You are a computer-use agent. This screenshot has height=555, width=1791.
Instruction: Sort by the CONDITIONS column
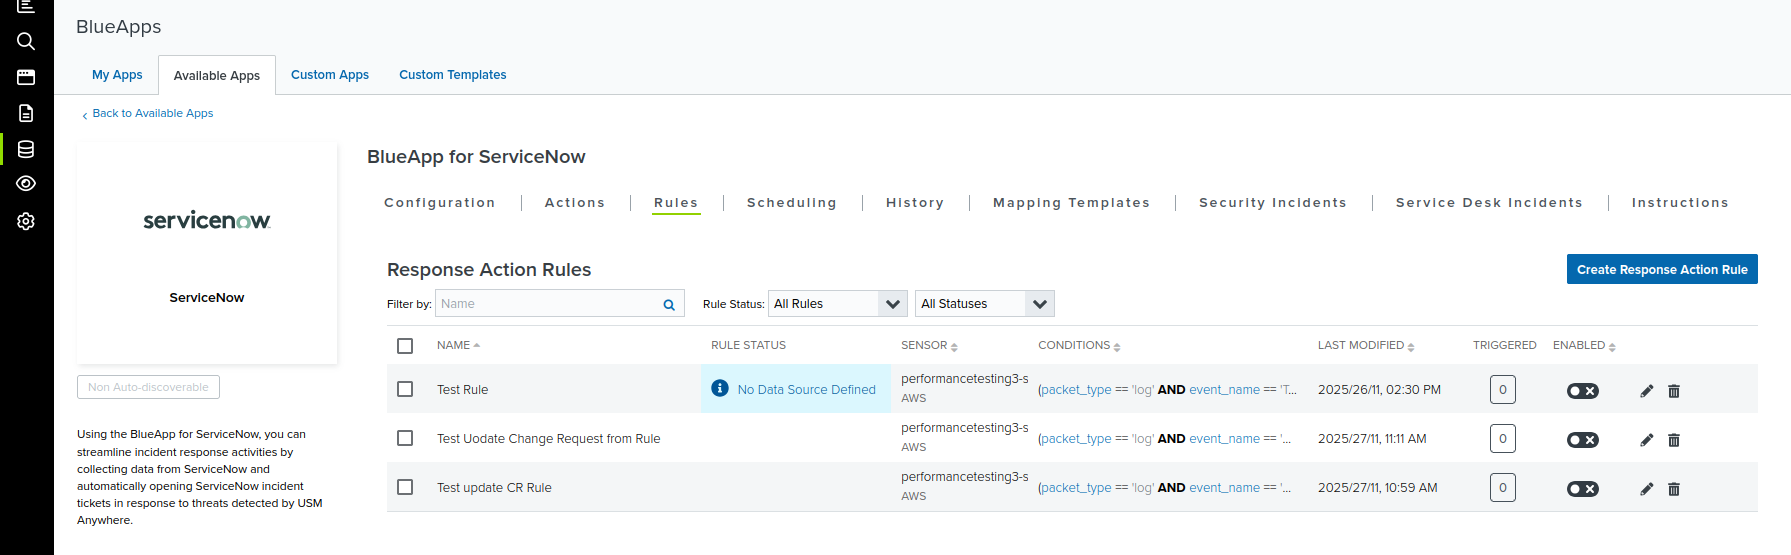pos(1117,347)
